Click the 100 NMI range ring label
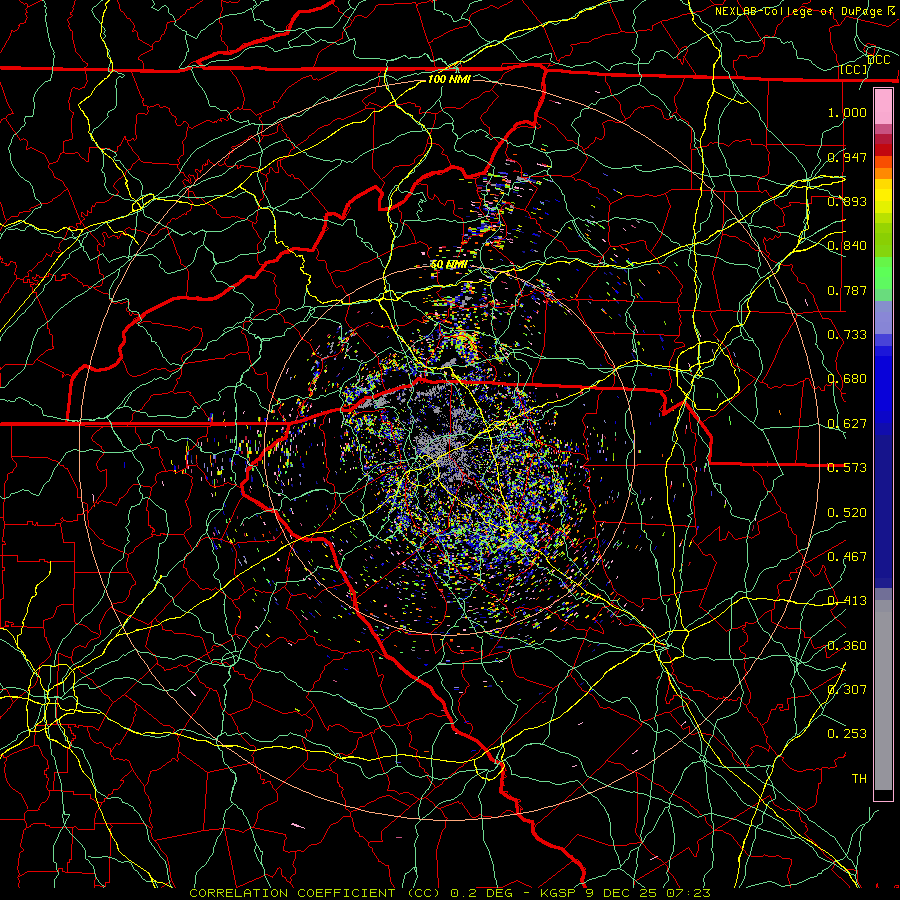 point(449,79)
